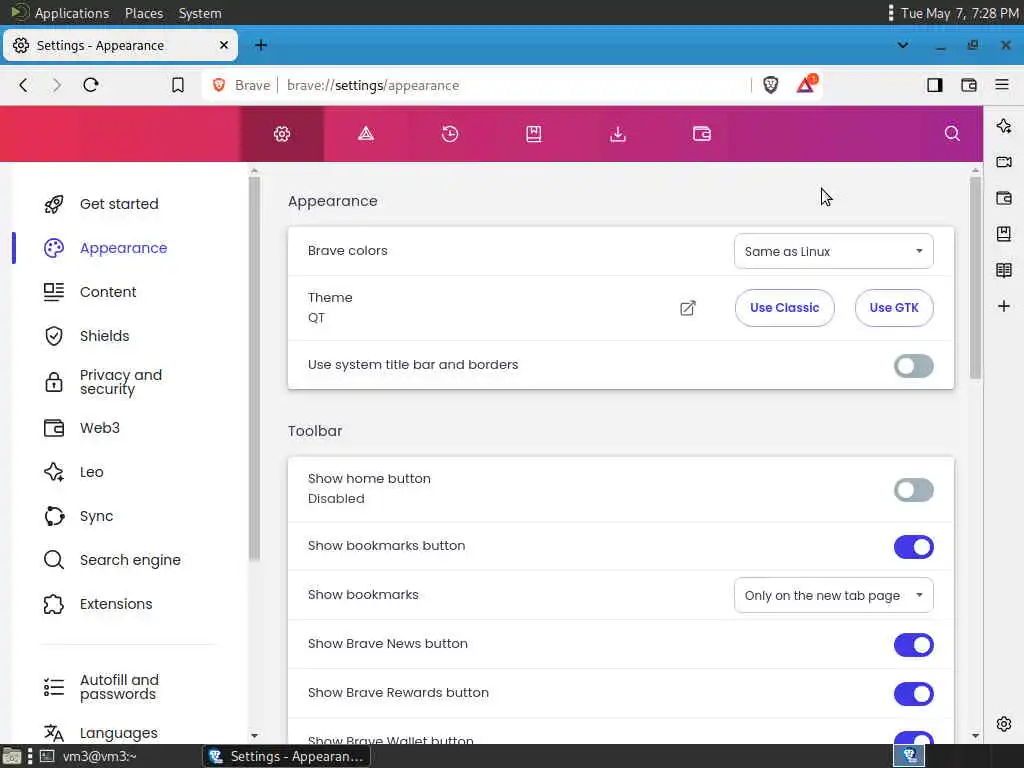The image size is (1024, 768).
Task: Click Use GTK theme button
Action: pyautogui.click(x=894, y=308)
